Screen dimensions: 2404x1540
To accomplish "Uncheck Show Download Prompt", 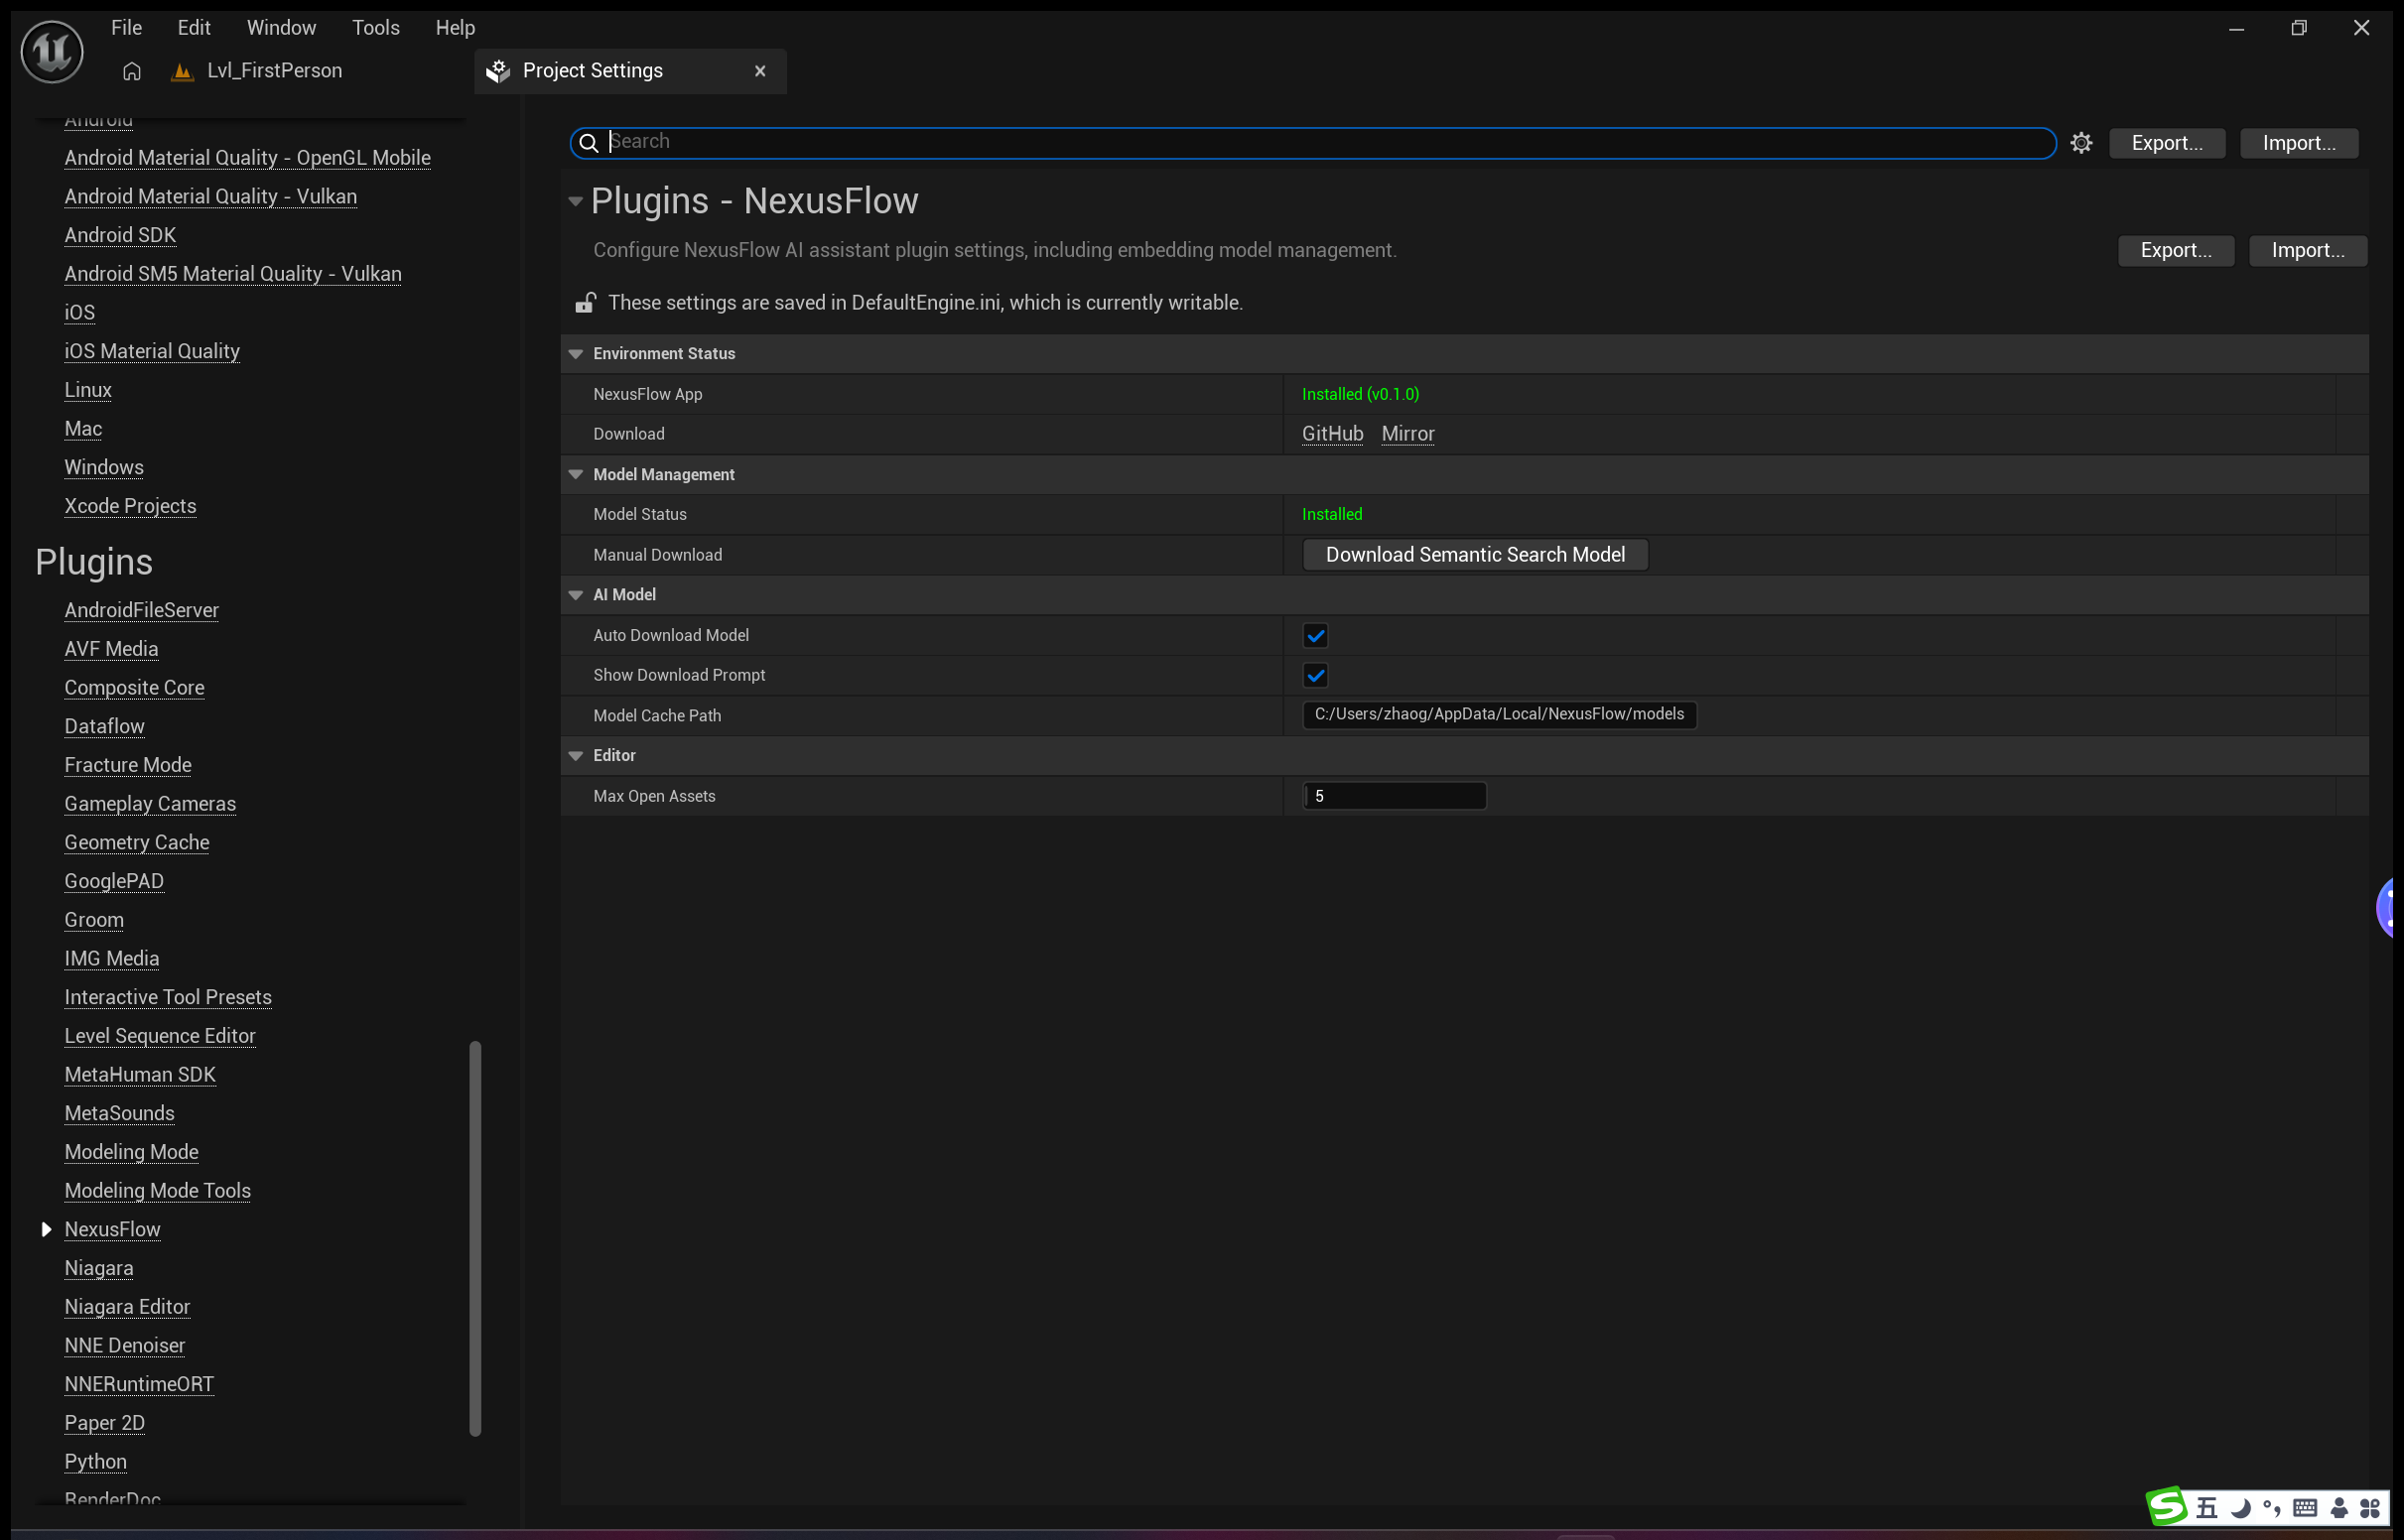I will pos(1315,675).
